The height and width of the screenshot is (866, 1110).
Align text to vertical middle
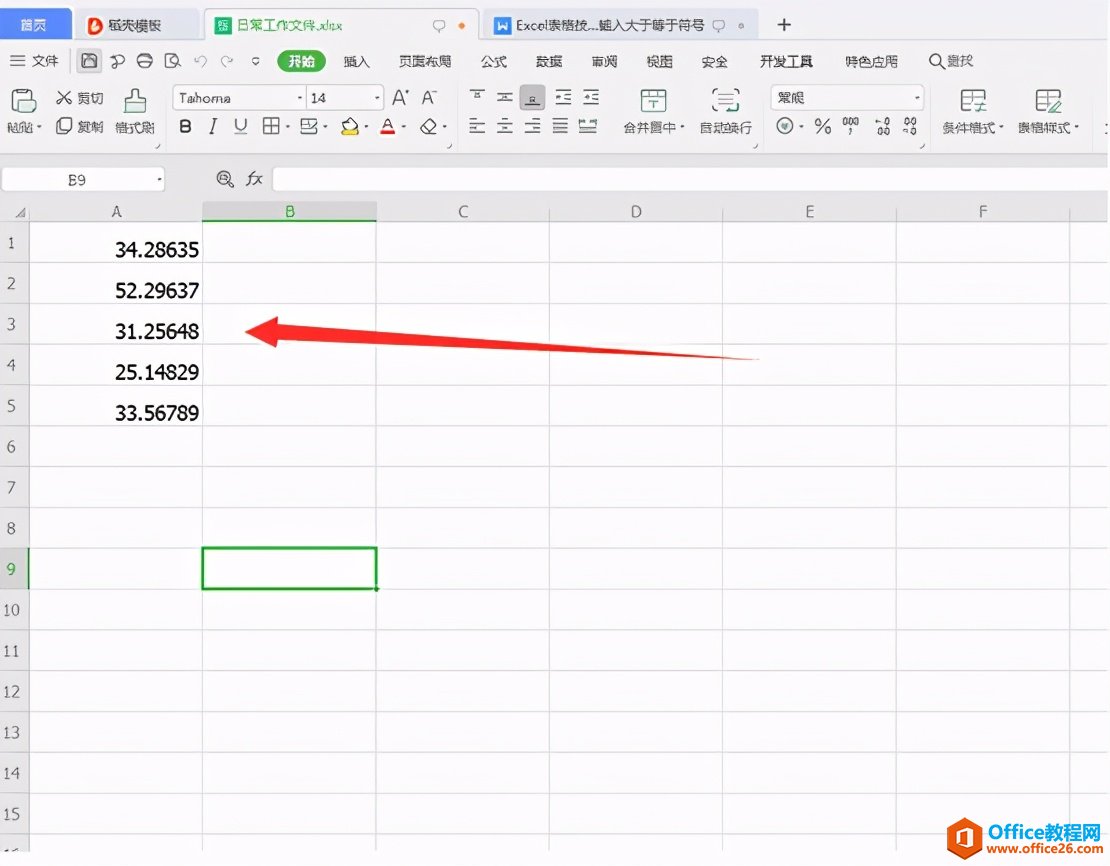(x=505, y=97)
